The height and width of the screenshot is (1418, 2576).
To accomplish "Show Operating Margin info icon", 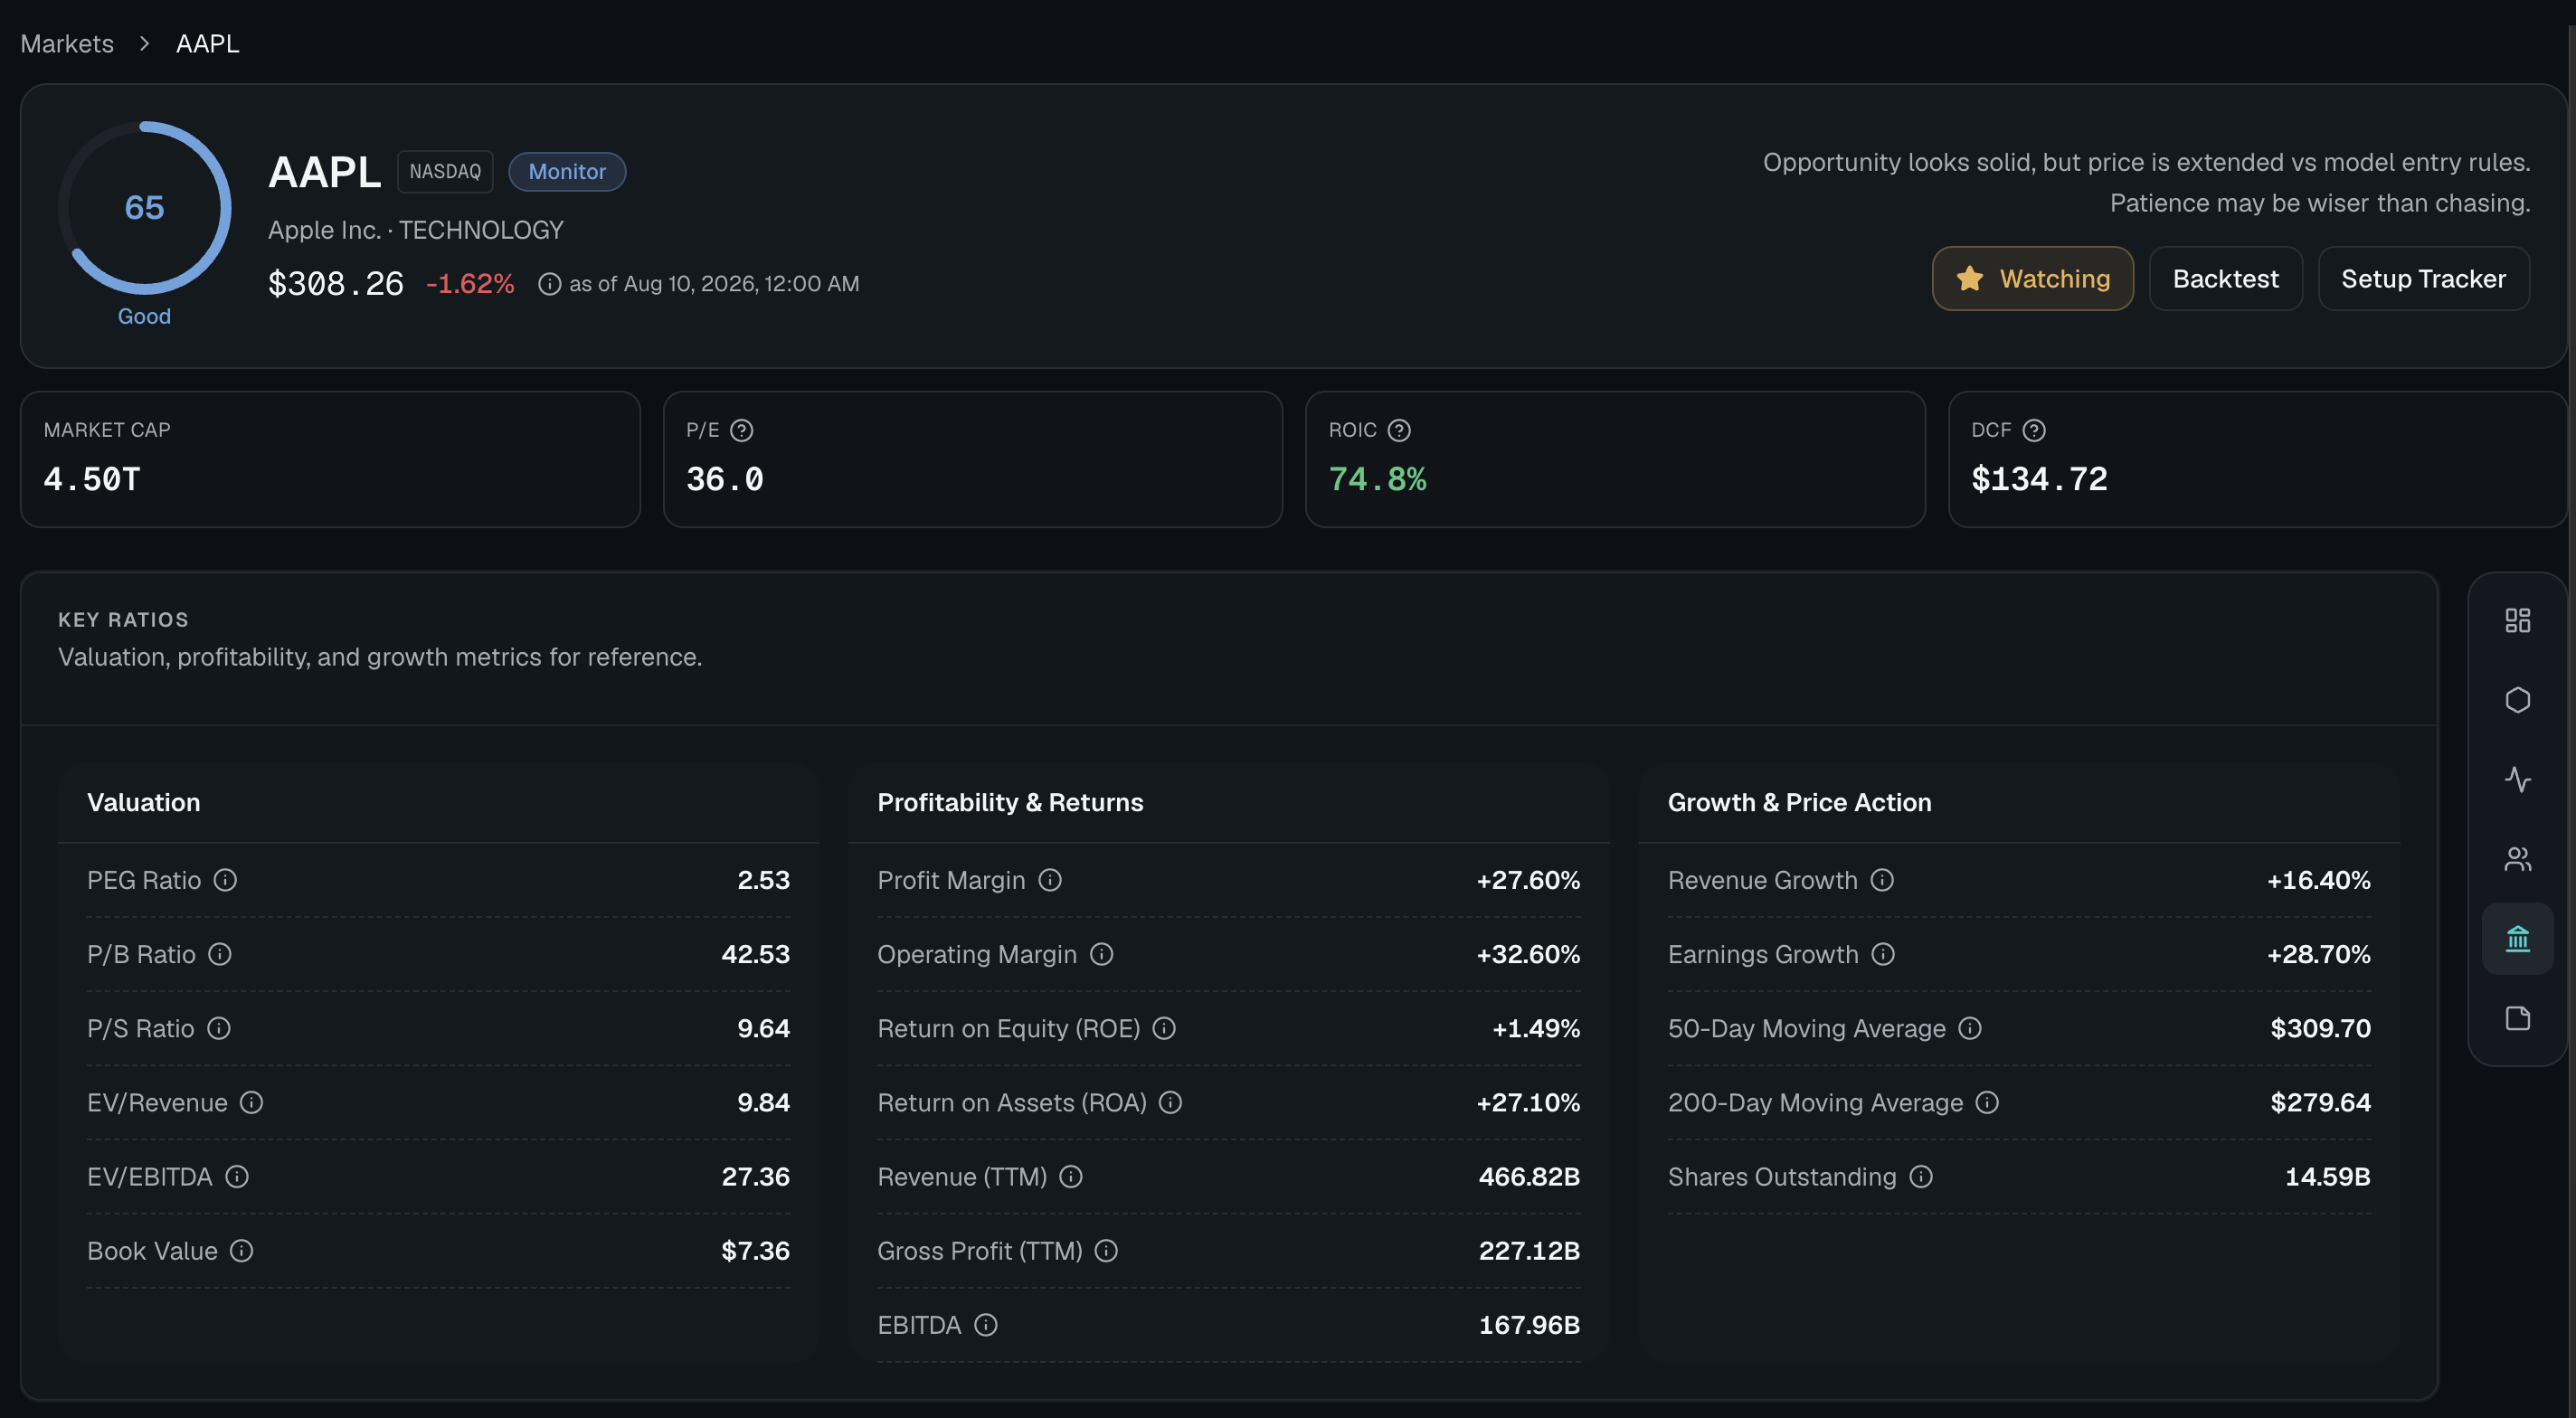I will [1102, 954].
